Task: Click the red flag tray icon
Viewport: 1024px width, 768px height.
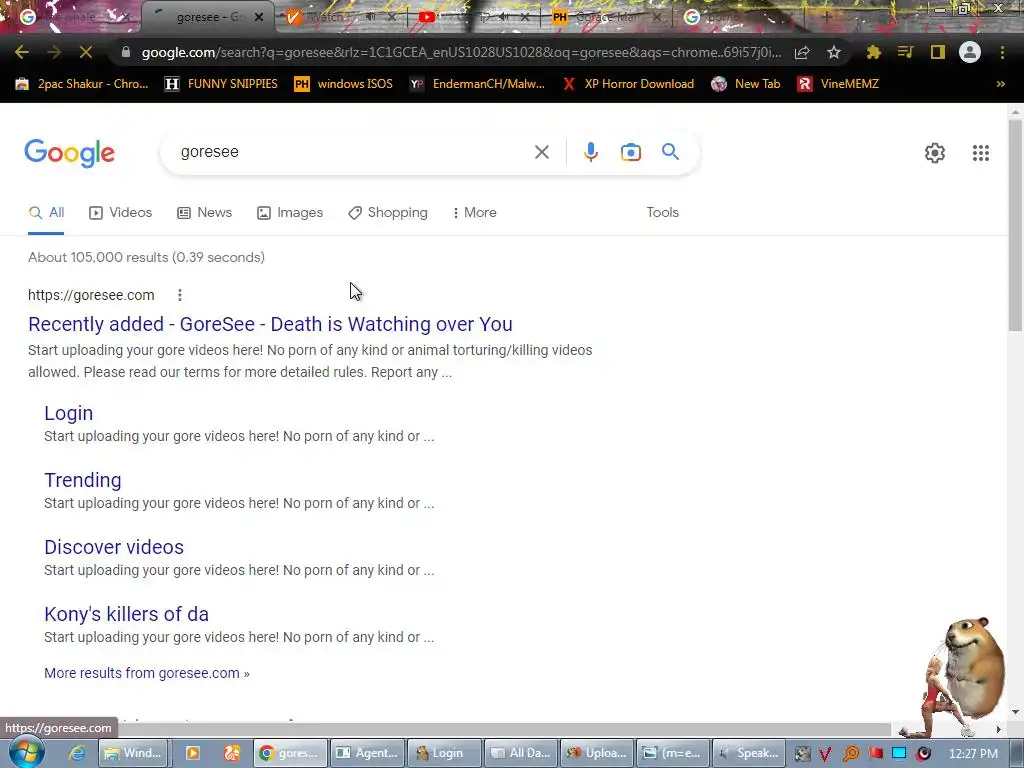Action: pos(875,754)
